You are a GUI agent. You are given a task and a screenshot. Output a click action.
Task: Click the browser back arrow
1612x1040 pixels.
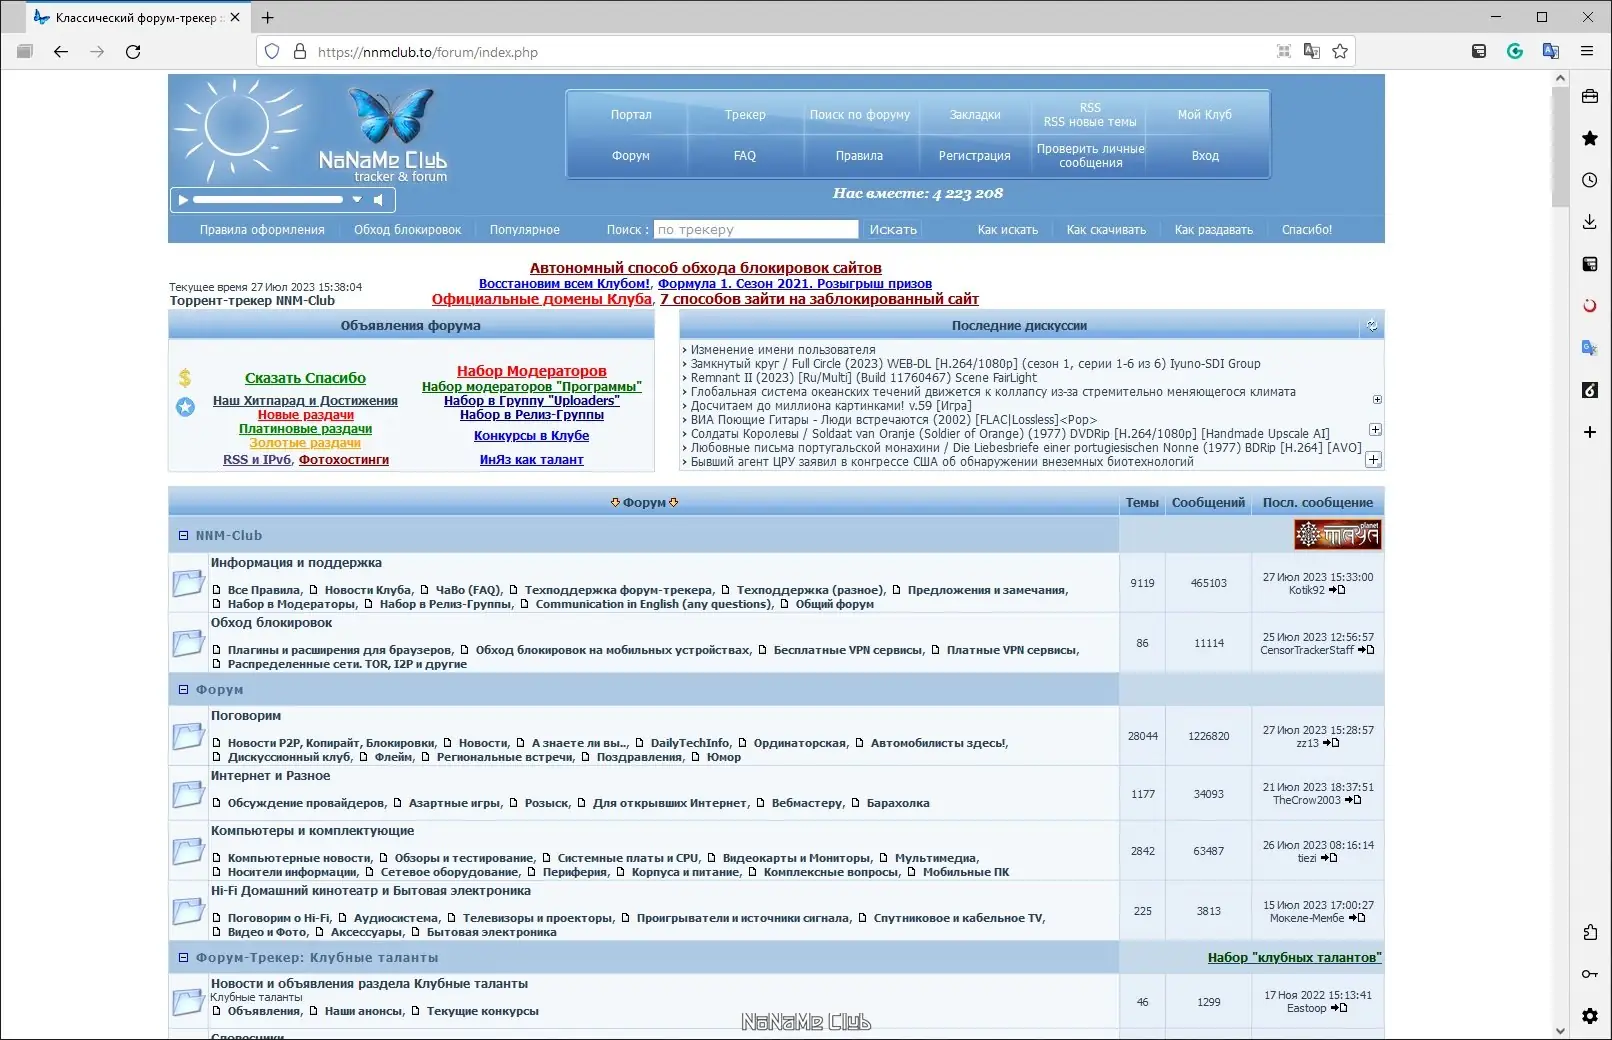pyautogui.click(x=61, y=52)
